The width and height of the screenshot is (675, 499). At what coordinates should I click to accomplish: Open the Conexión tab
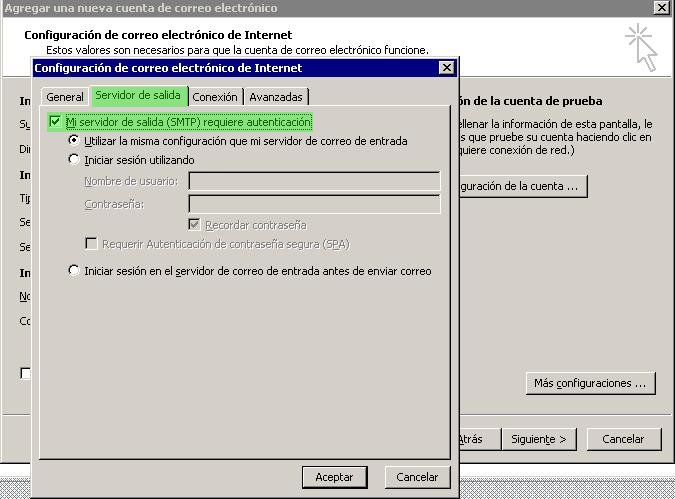(x=215, y=97)
